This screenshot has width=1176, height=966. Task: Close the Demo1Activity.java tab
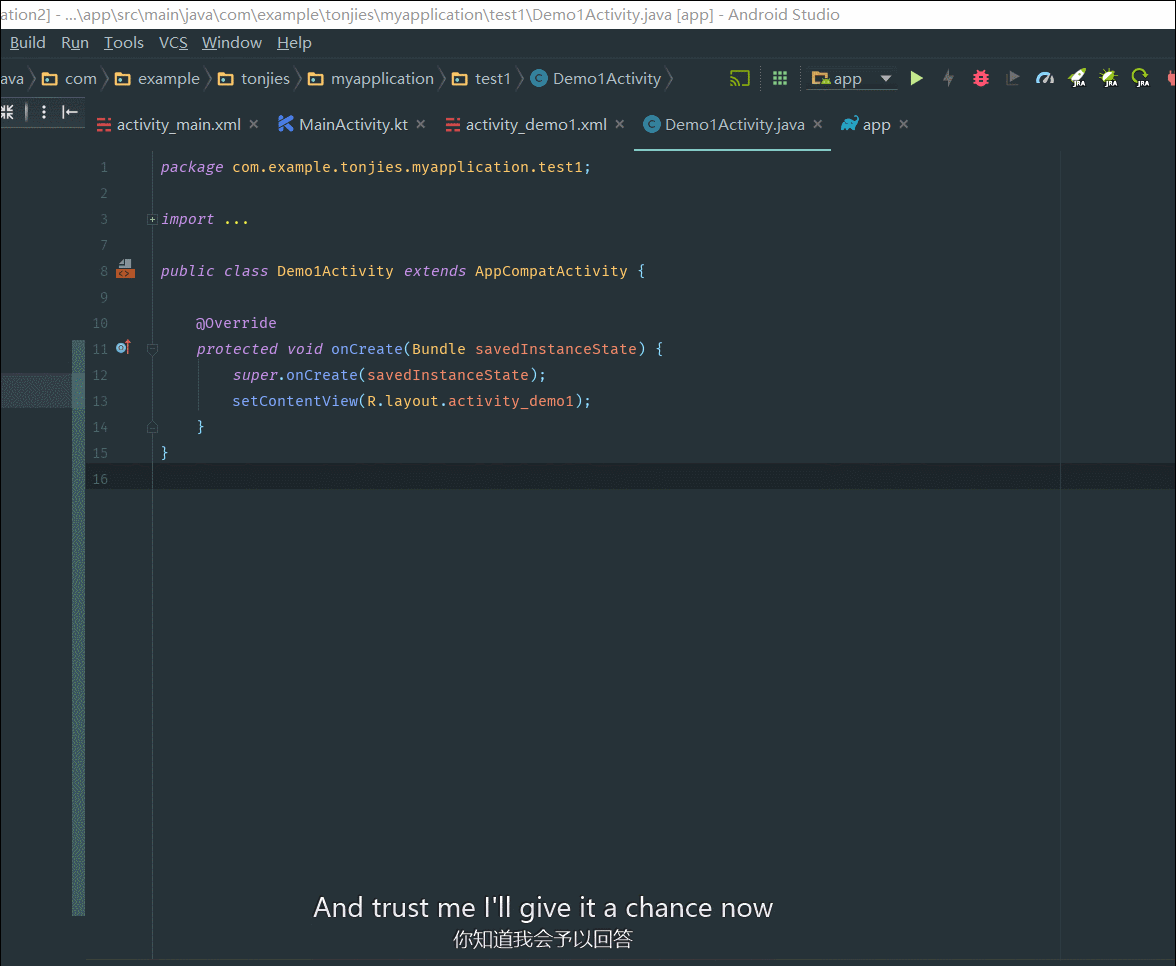818,124
